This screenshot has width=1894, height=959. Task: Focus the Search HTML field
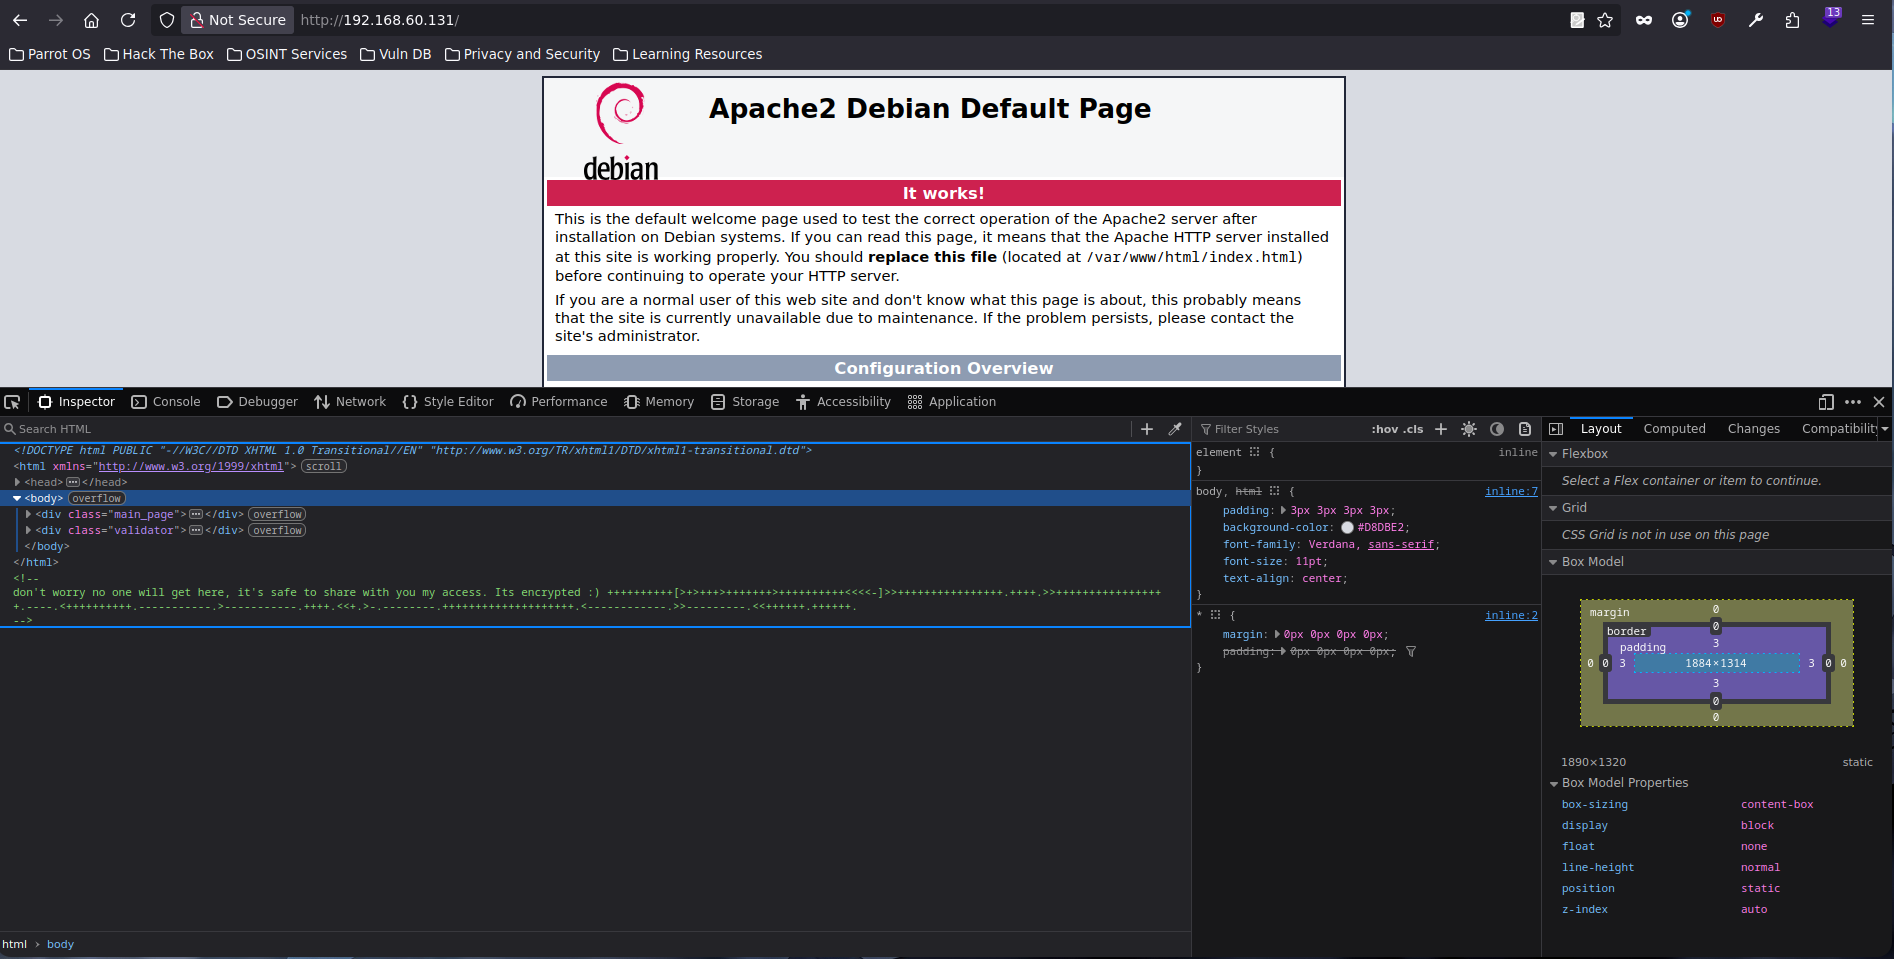pyautogui.click(x=565, y=429)
